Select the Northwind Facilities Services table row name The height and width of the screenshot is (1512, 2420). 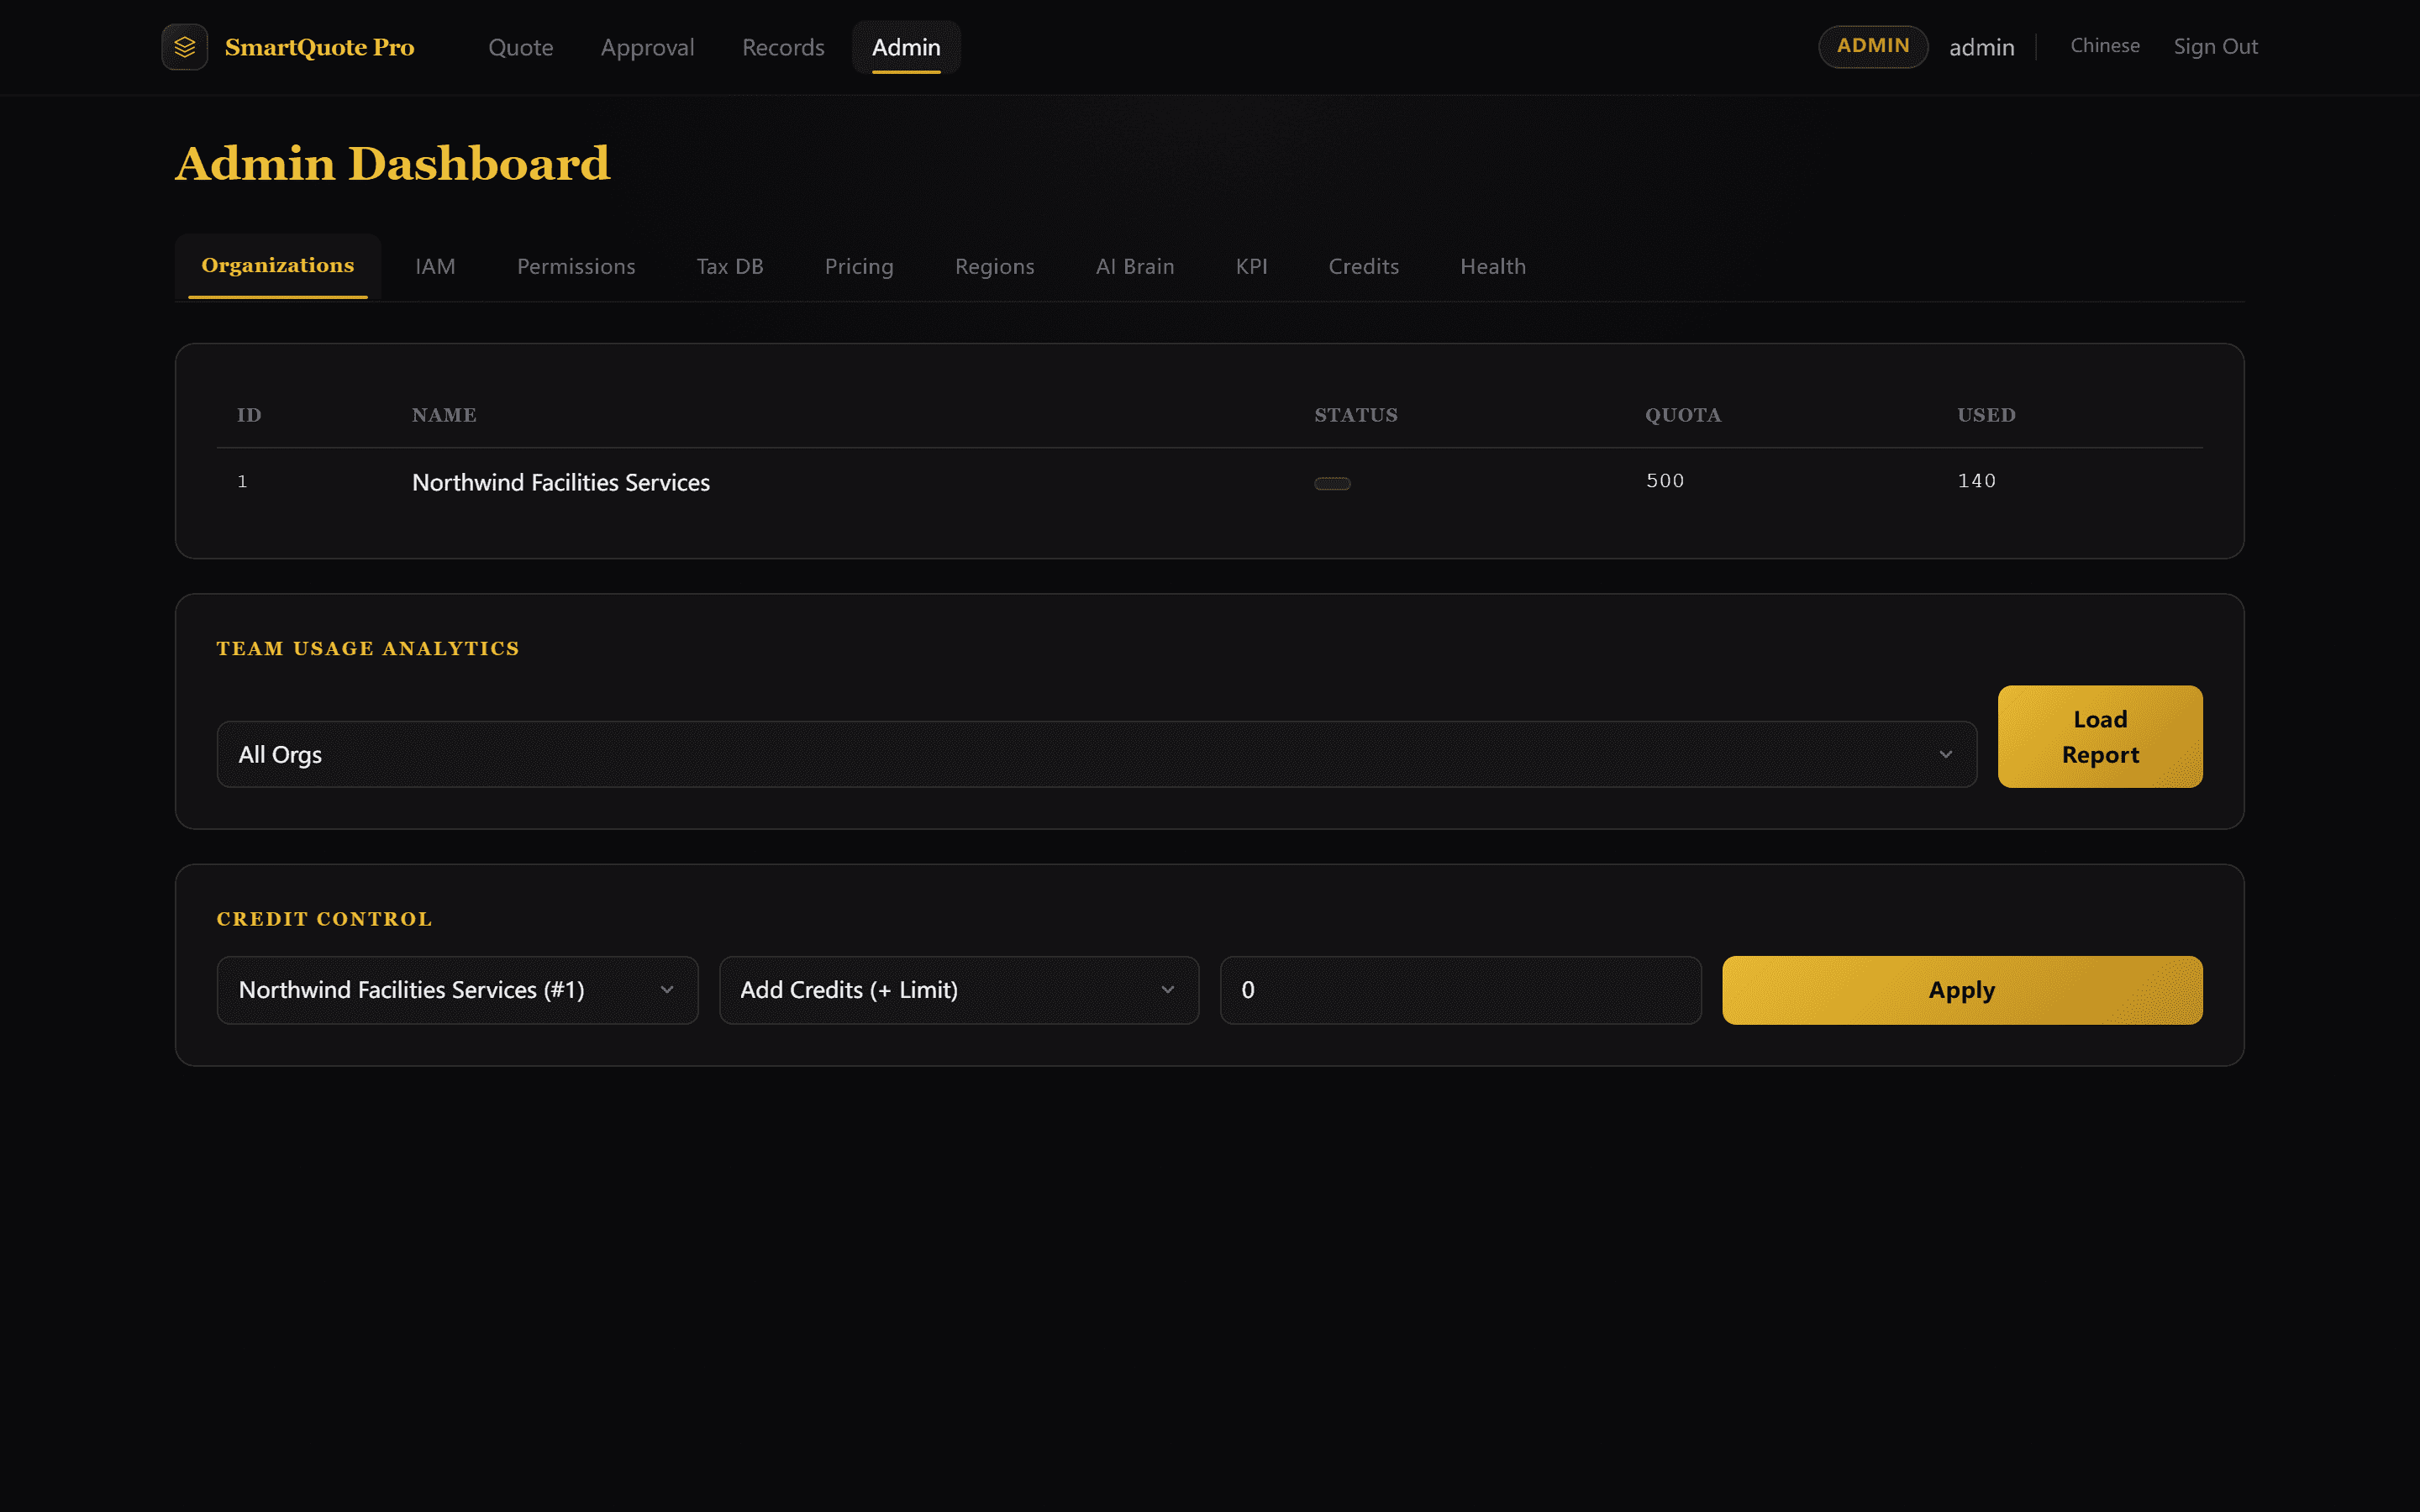click(561, 482)
